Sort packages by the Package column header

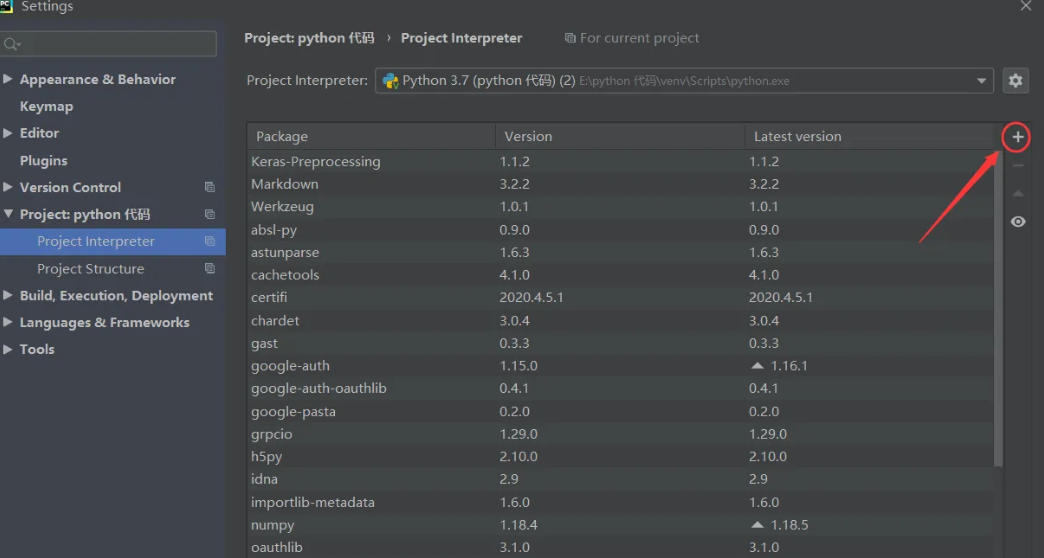tap(370, 136)
